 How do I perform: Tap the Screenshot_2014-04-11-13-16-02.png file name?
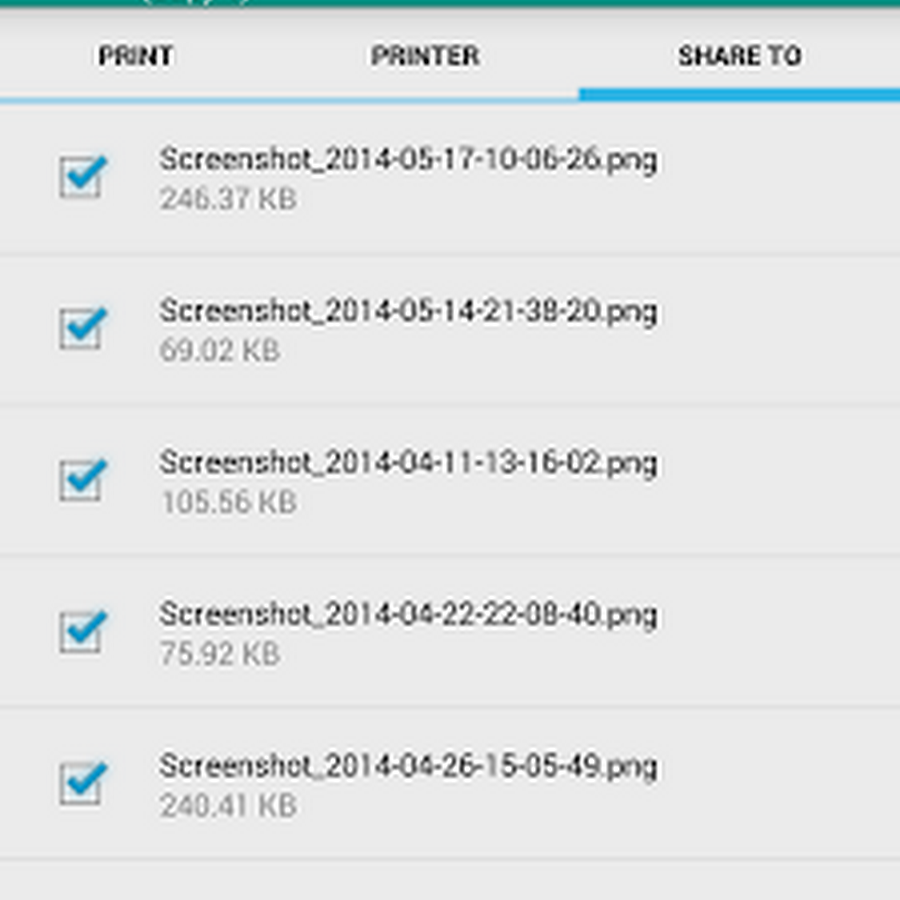point(408,463)
